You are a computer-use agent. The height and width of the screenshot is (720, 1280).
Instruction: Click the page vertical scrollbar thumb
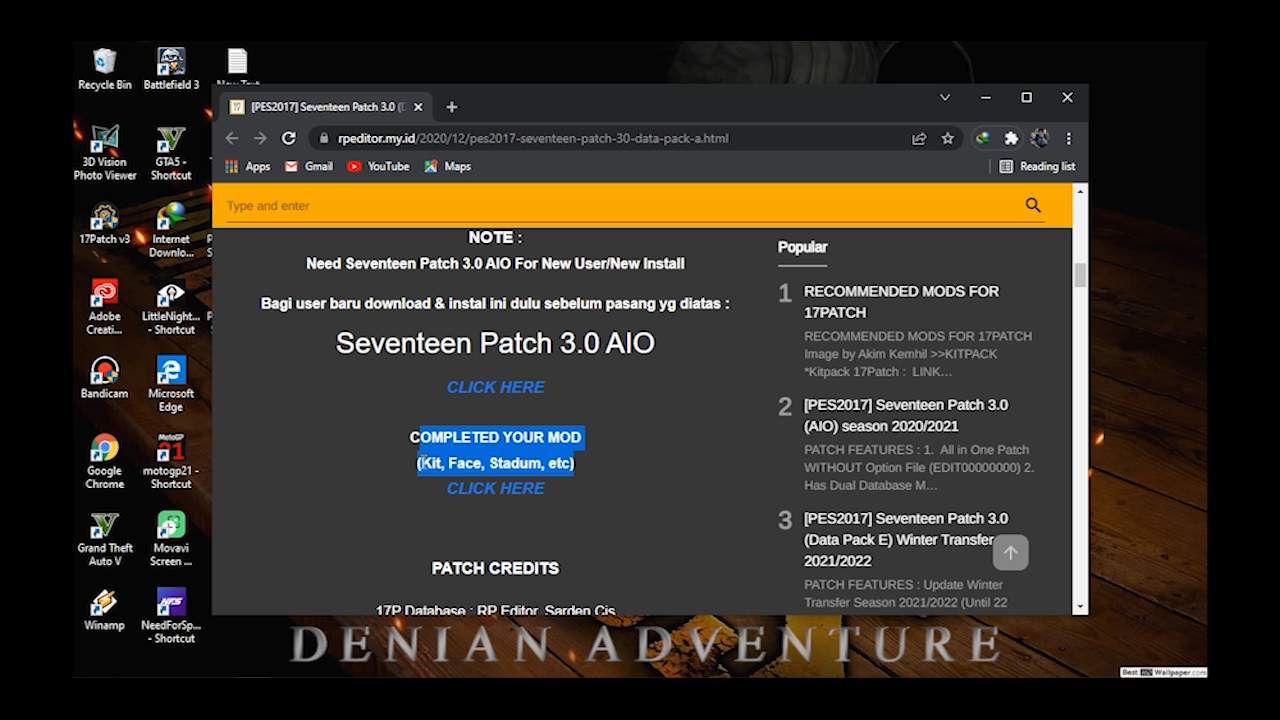pyautogui.click(x=1080, y=275)
